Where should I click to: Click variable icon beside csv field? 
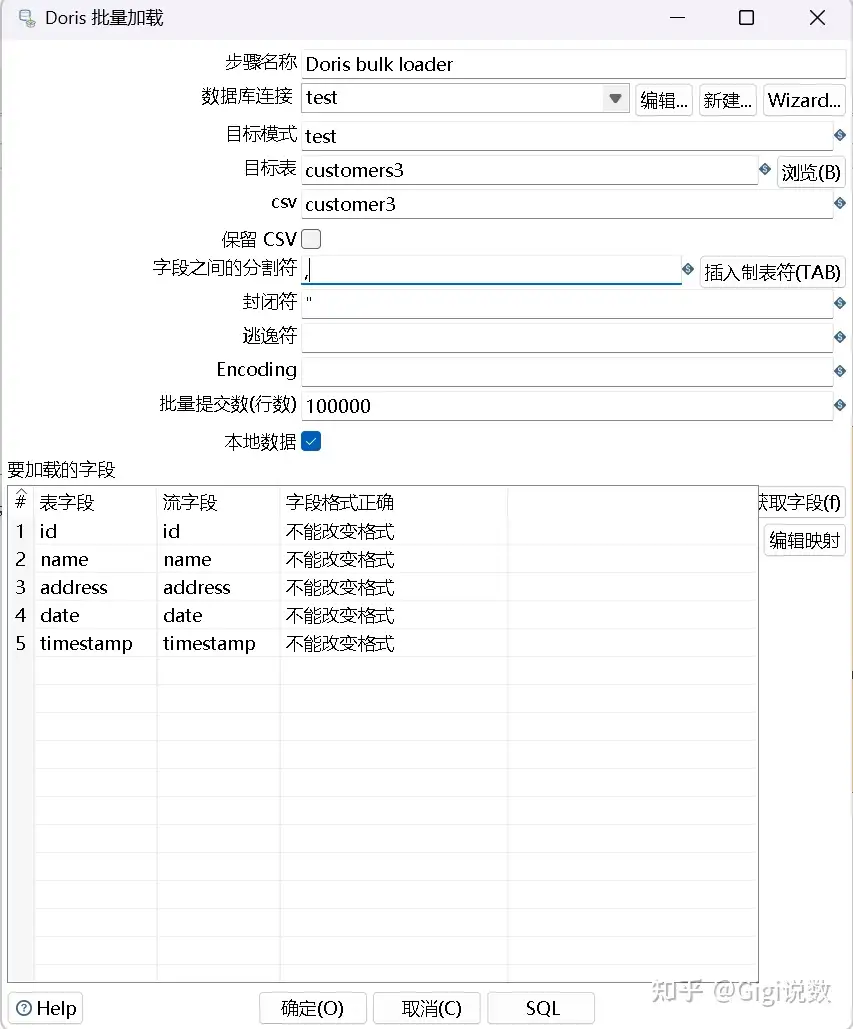click(840, 203)
